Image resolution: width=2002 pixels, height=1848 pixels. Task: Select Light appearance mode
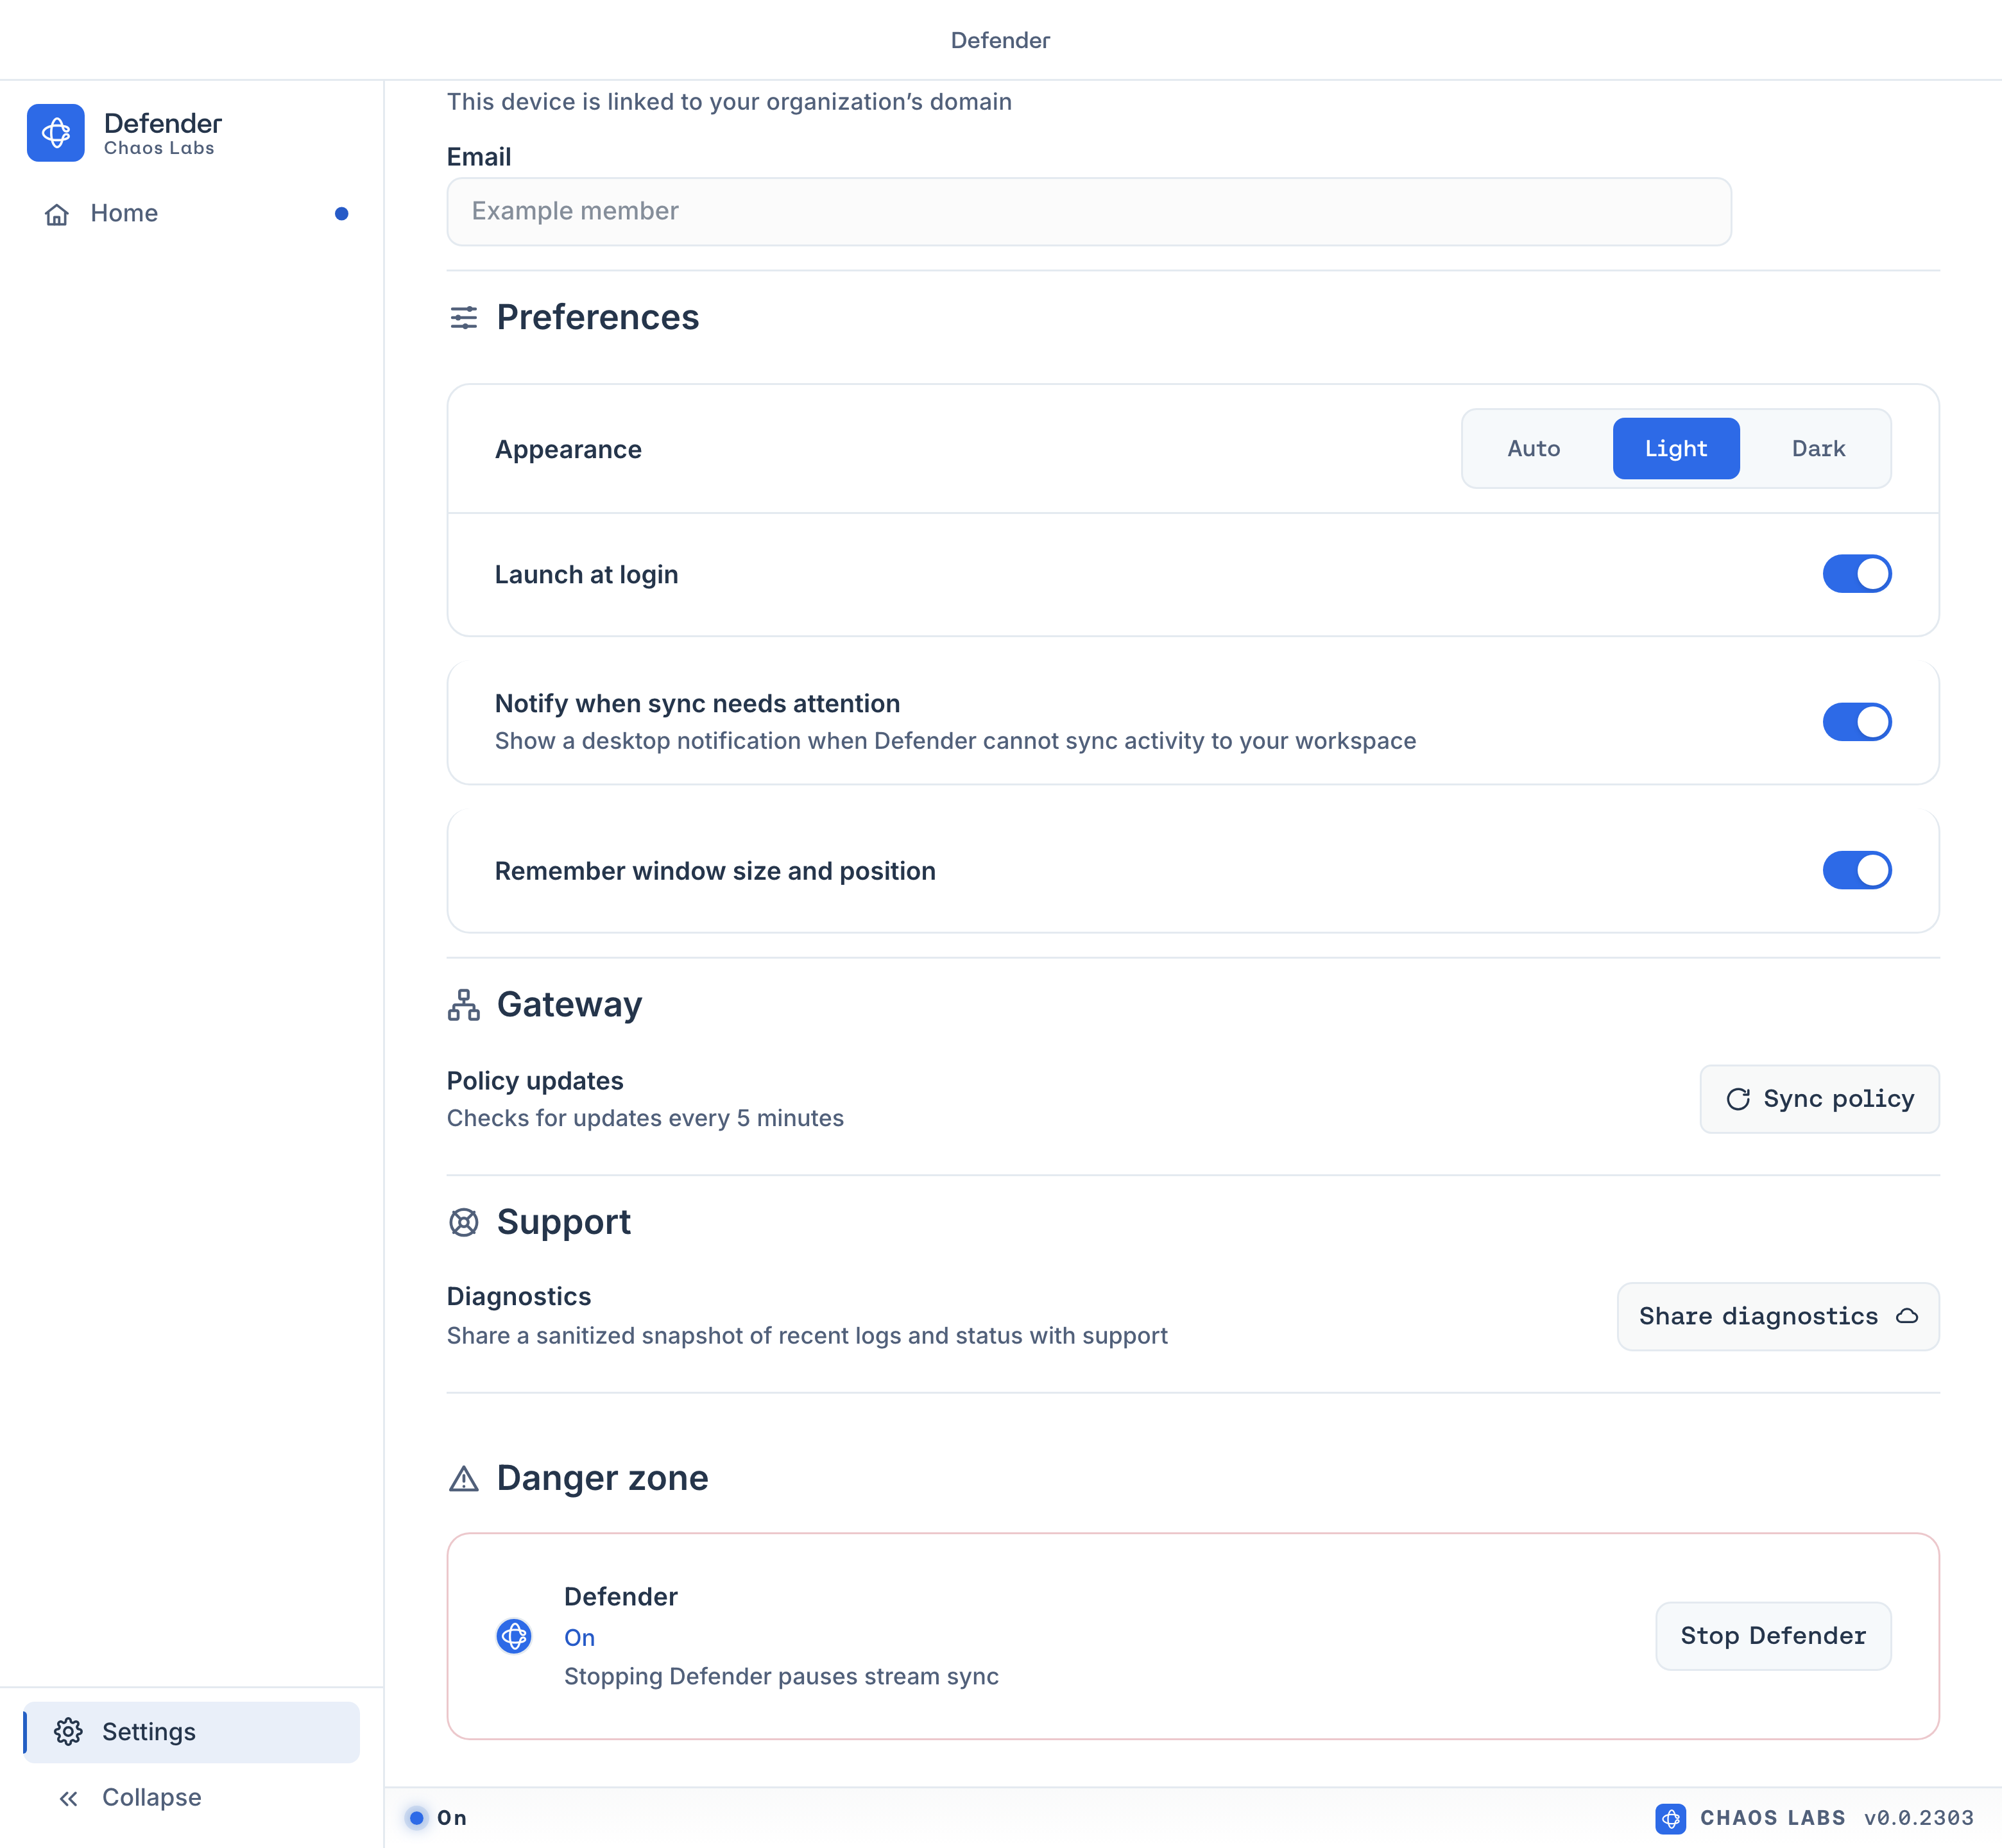coord(1675,448)
